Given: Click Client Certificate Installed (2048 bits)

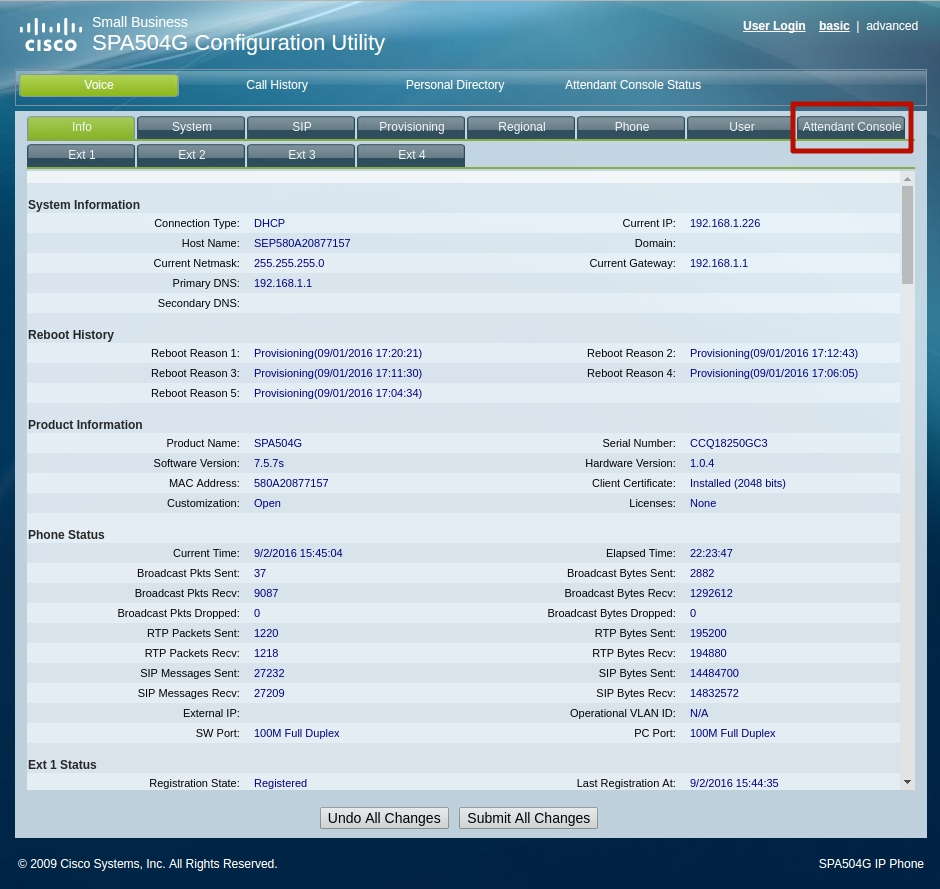Looking at the screenshot, I should click(737, 484).
